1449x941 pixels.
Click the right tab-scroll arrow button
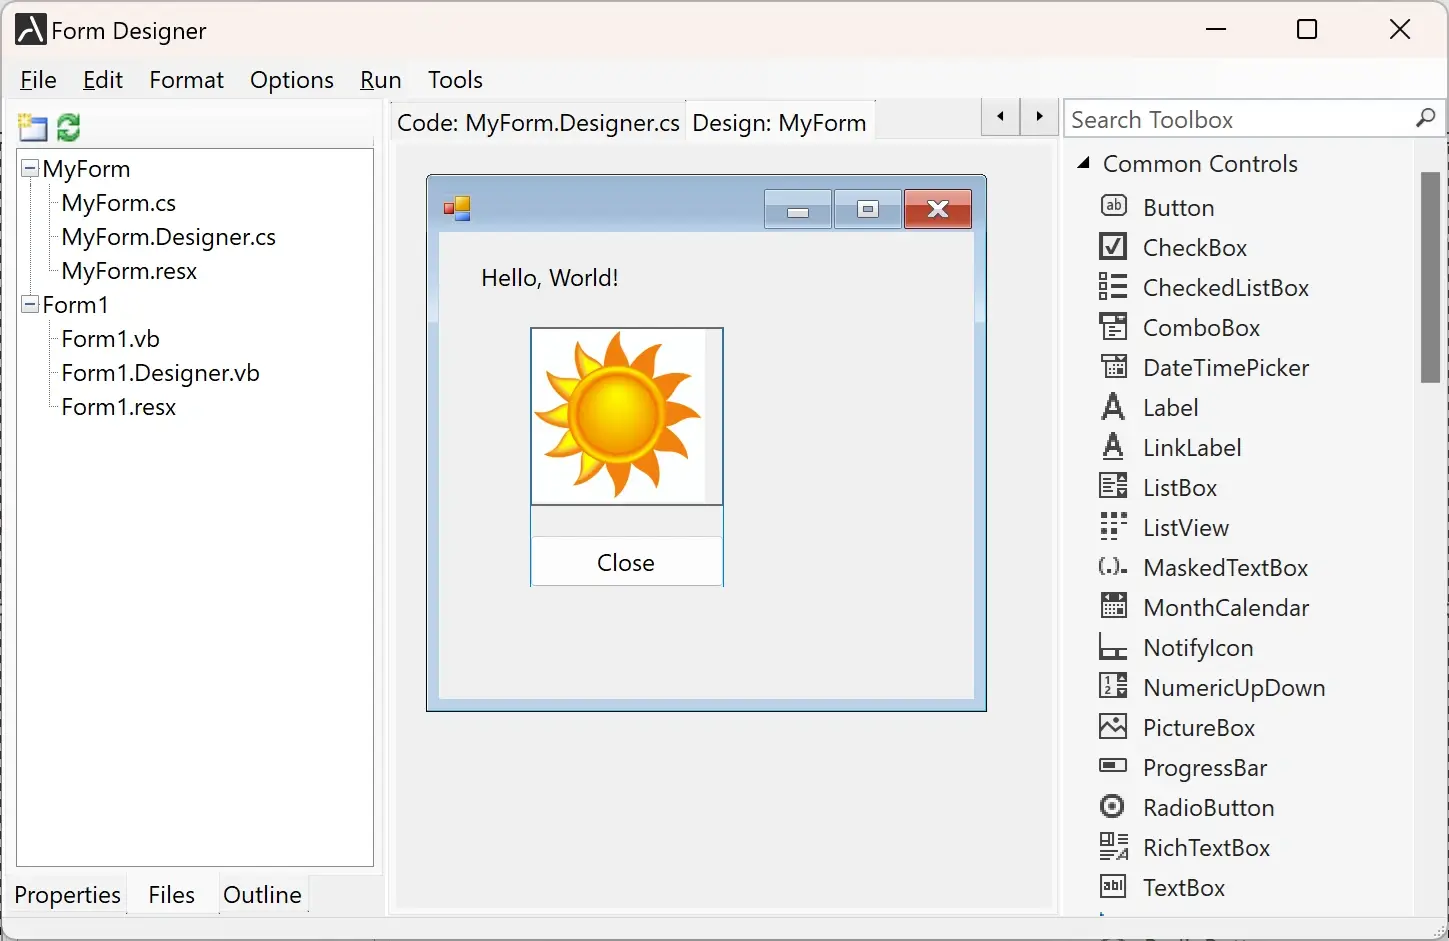(x=1038, y=116)
